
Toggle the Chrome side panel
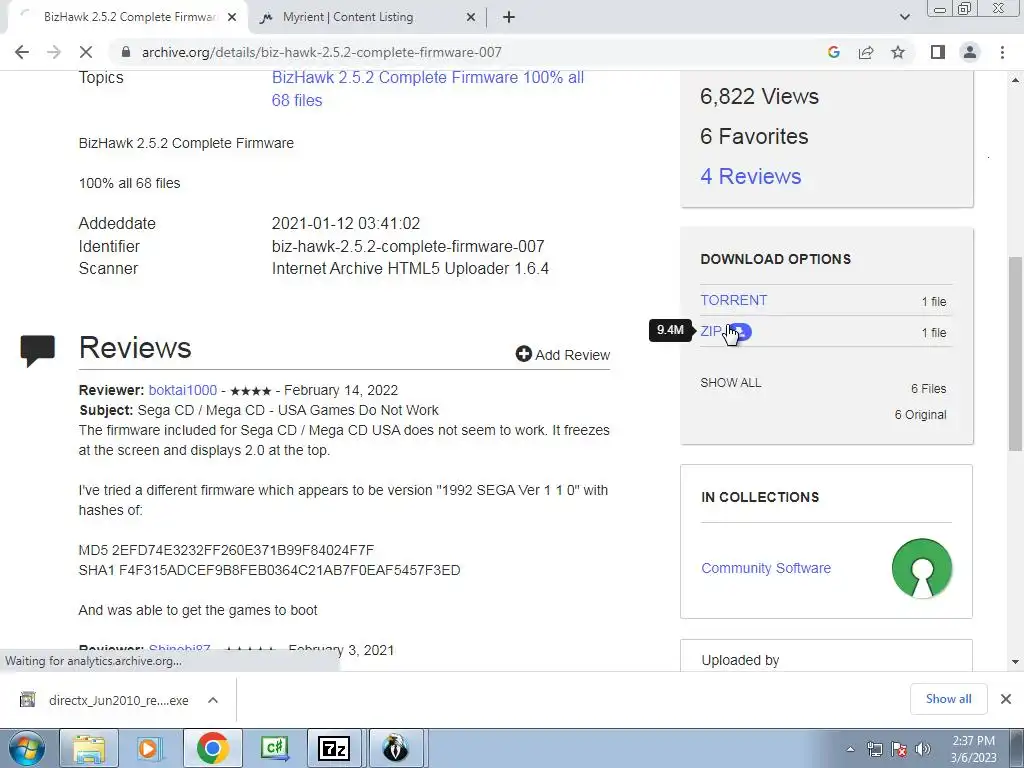pos(938,52)
